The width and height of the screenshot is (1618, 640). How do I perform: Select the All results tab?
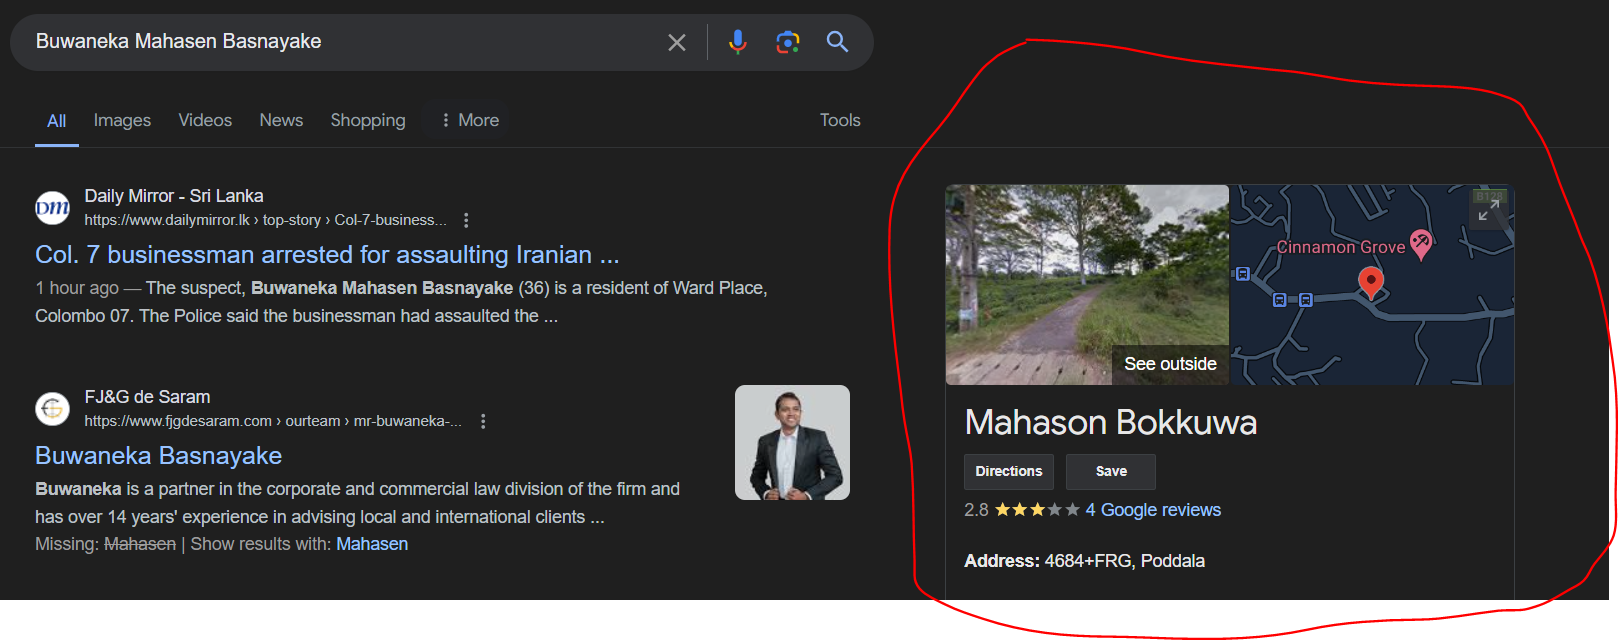(x=57, y=121)
